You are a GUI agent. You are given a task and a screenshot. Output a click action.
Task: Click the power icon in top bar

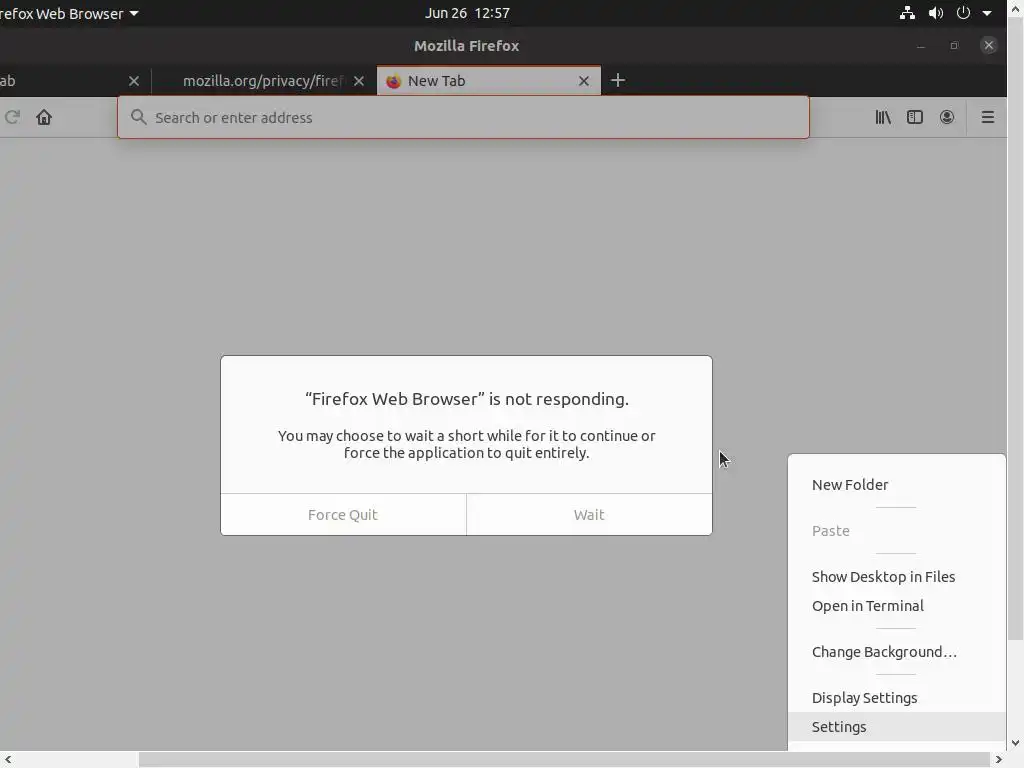pyautogui.click(x=963, y=13)
